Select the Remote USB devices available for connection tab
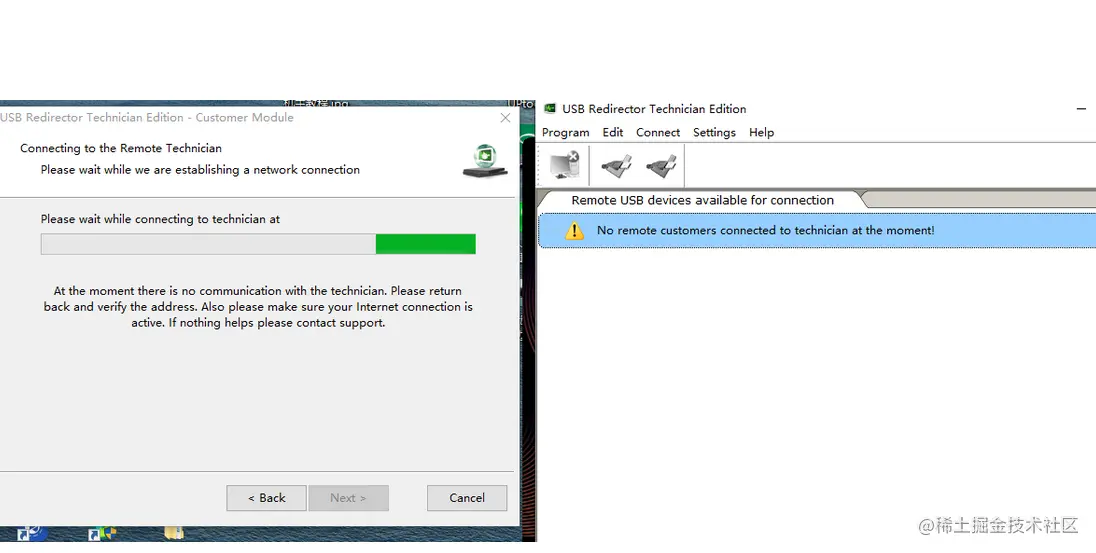Viewport: 1096px width, 553px height. coord(702,200)
